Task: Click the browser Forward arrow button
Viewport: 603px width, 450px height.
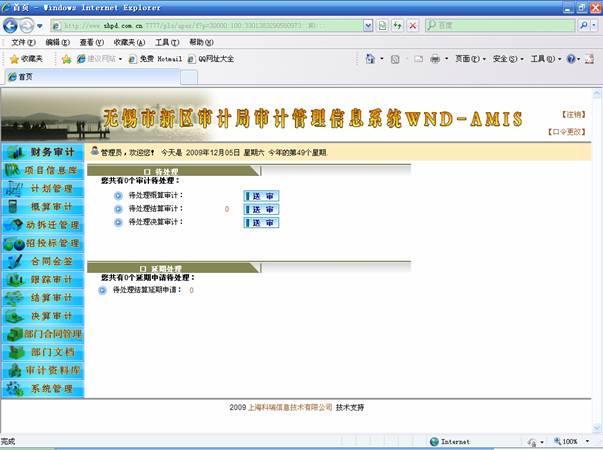Action: (27, 26)
